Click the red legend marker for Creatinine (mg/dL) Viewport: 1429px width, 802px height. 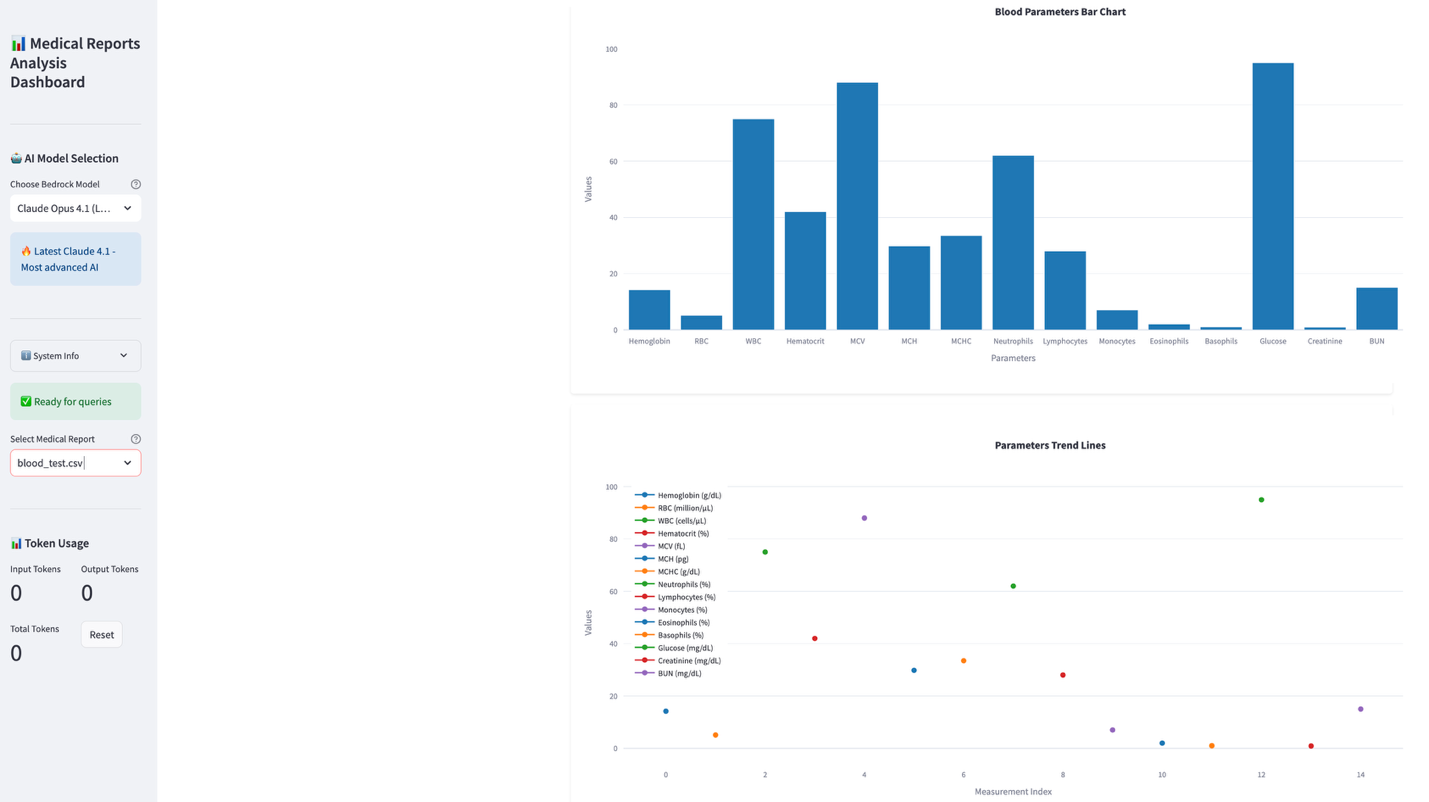tap(645, 660)
